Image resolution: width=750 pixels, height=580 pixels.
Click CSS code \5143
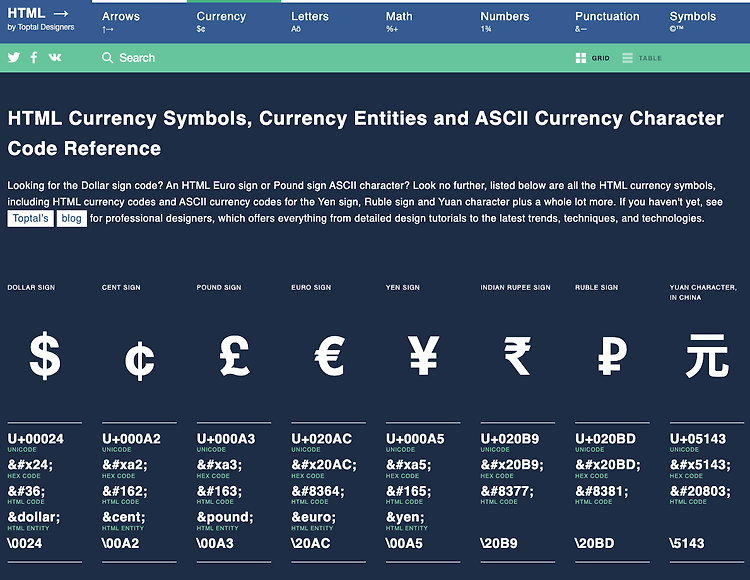click(687, 543)
